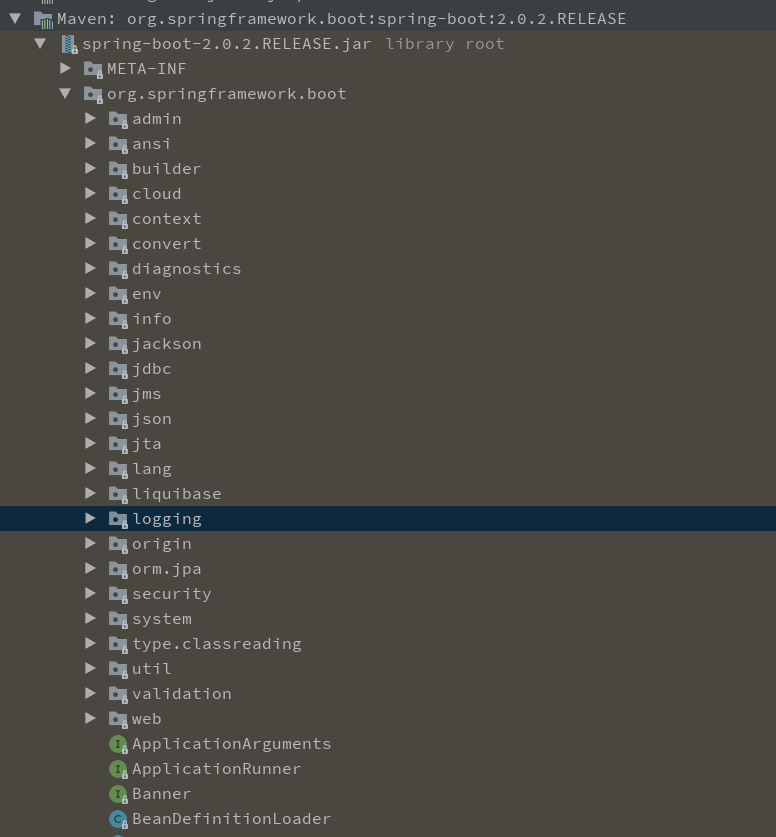Collapse the org.springframework.boot package

(66, 93)
